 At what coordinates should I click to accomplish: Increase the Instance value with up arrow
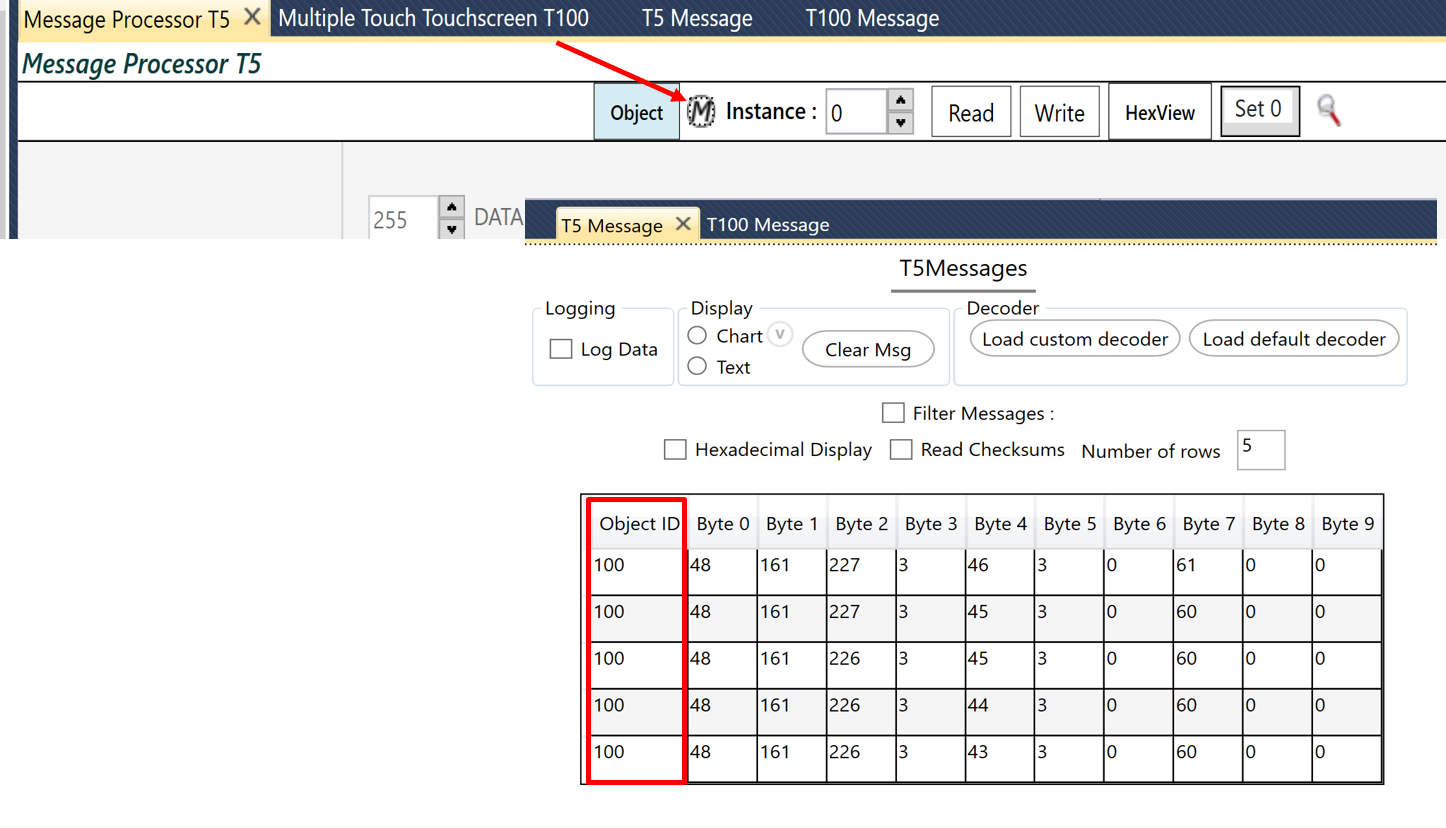tap(901, 100)
